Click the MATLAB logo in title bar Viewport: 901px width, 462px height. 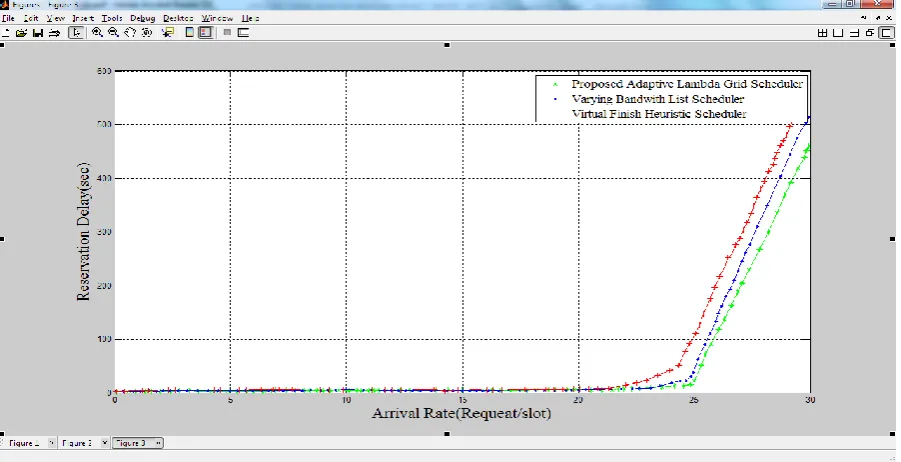(x=5, y=5)
